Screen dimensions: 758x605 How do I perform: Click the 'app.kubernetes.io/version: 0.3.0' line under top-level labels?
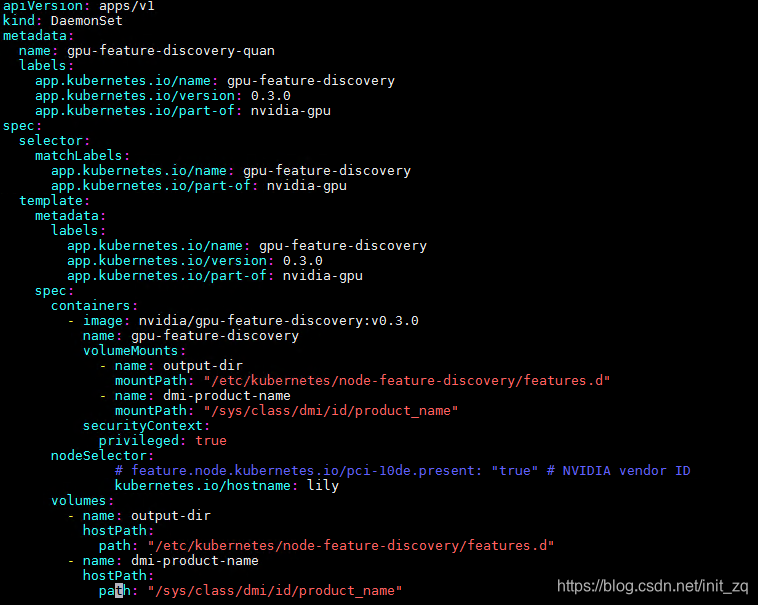[162, 96]
